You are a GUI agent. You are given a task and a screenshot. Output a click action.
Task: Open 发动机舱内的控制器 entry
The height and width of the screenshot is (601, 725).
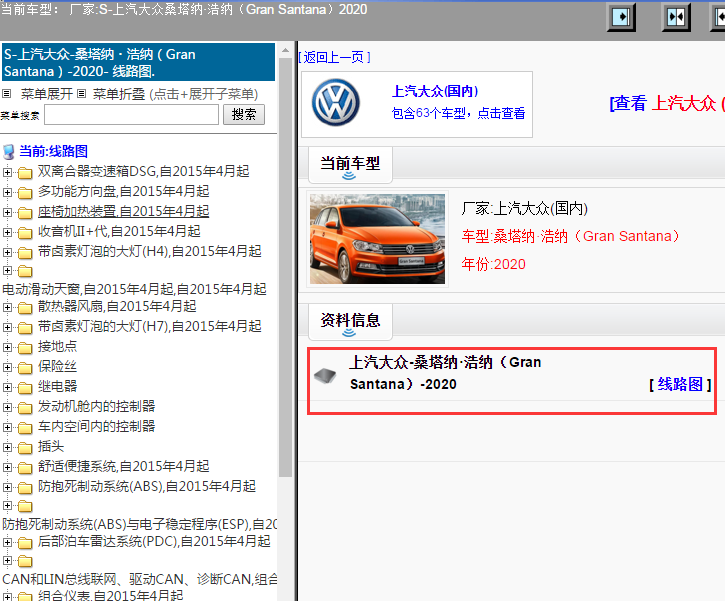click(97, 406)
